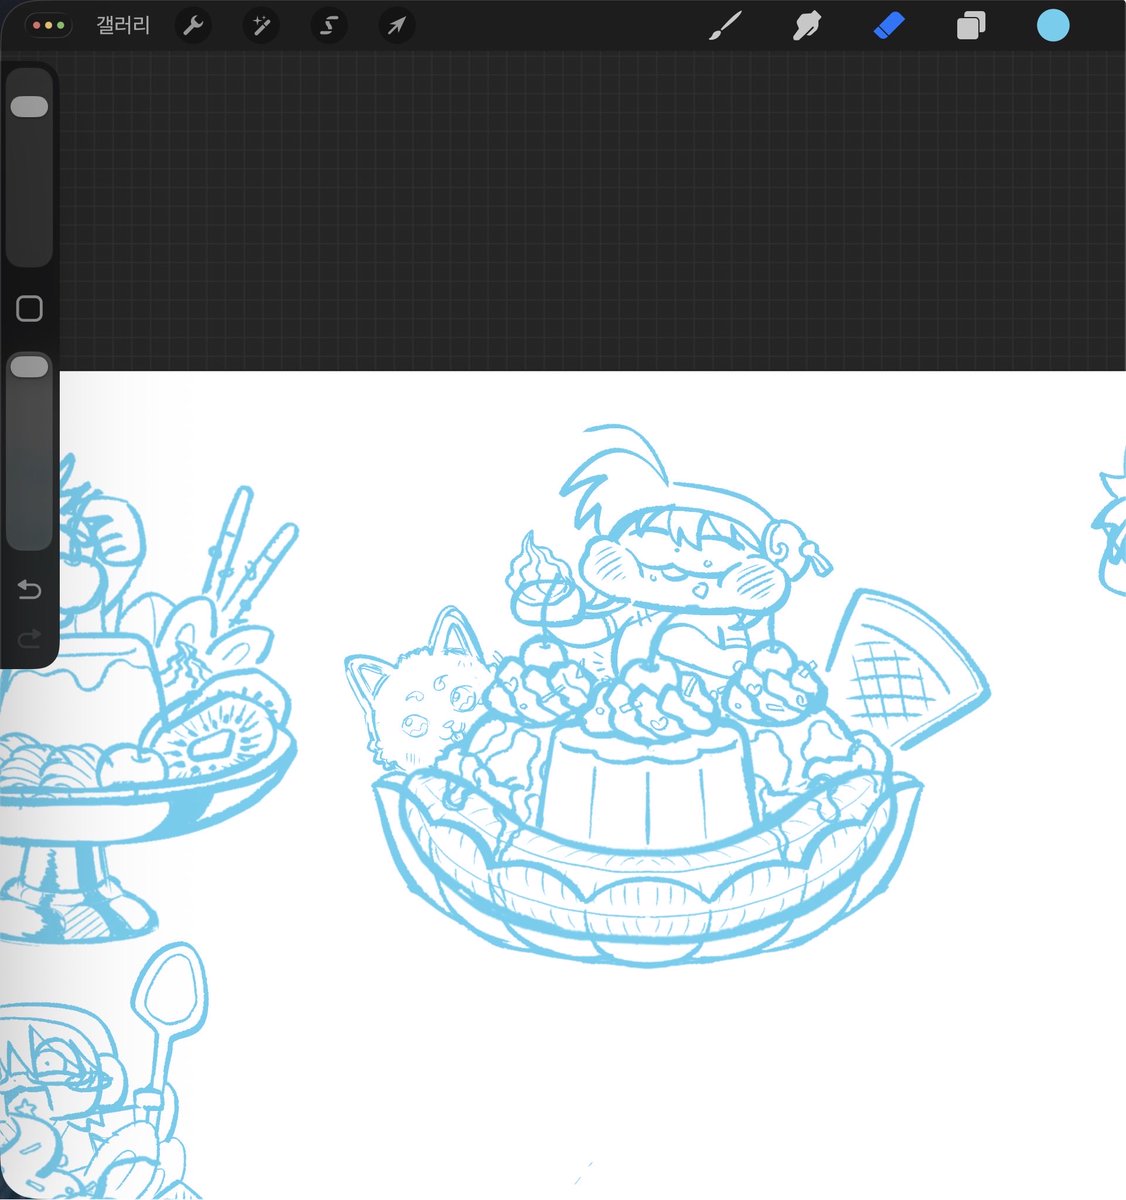
Task: Select the Smudge tool
Action: [x=807, y=26]
